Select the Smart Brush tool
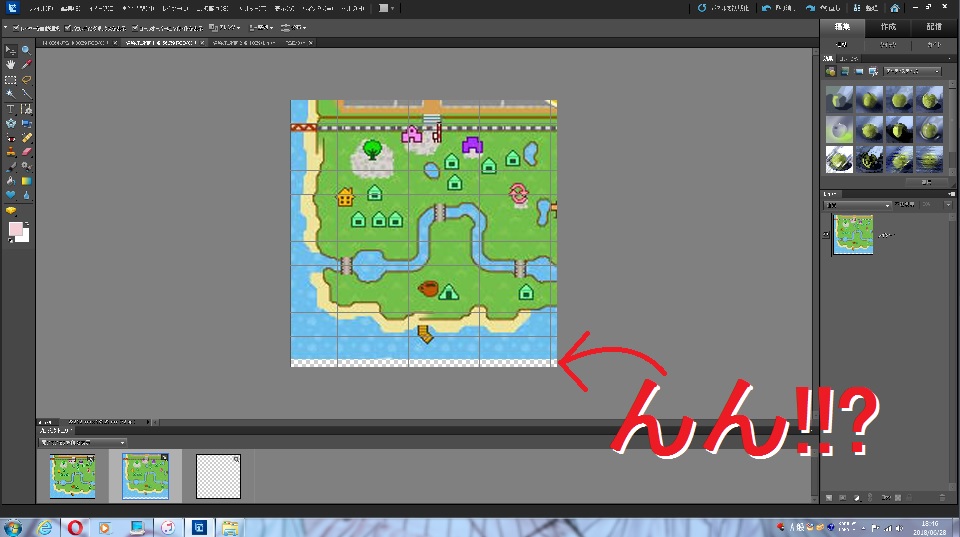 pos(26,167)
